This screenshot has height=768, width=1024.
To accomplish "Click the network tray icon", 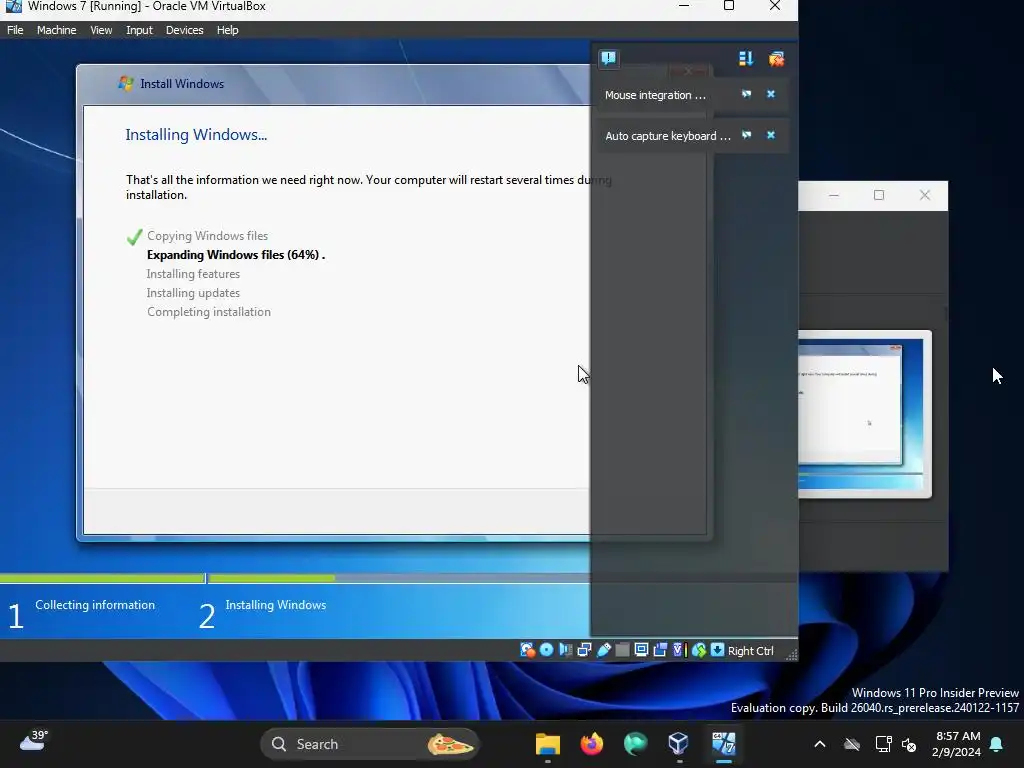I will click(883, 744).
